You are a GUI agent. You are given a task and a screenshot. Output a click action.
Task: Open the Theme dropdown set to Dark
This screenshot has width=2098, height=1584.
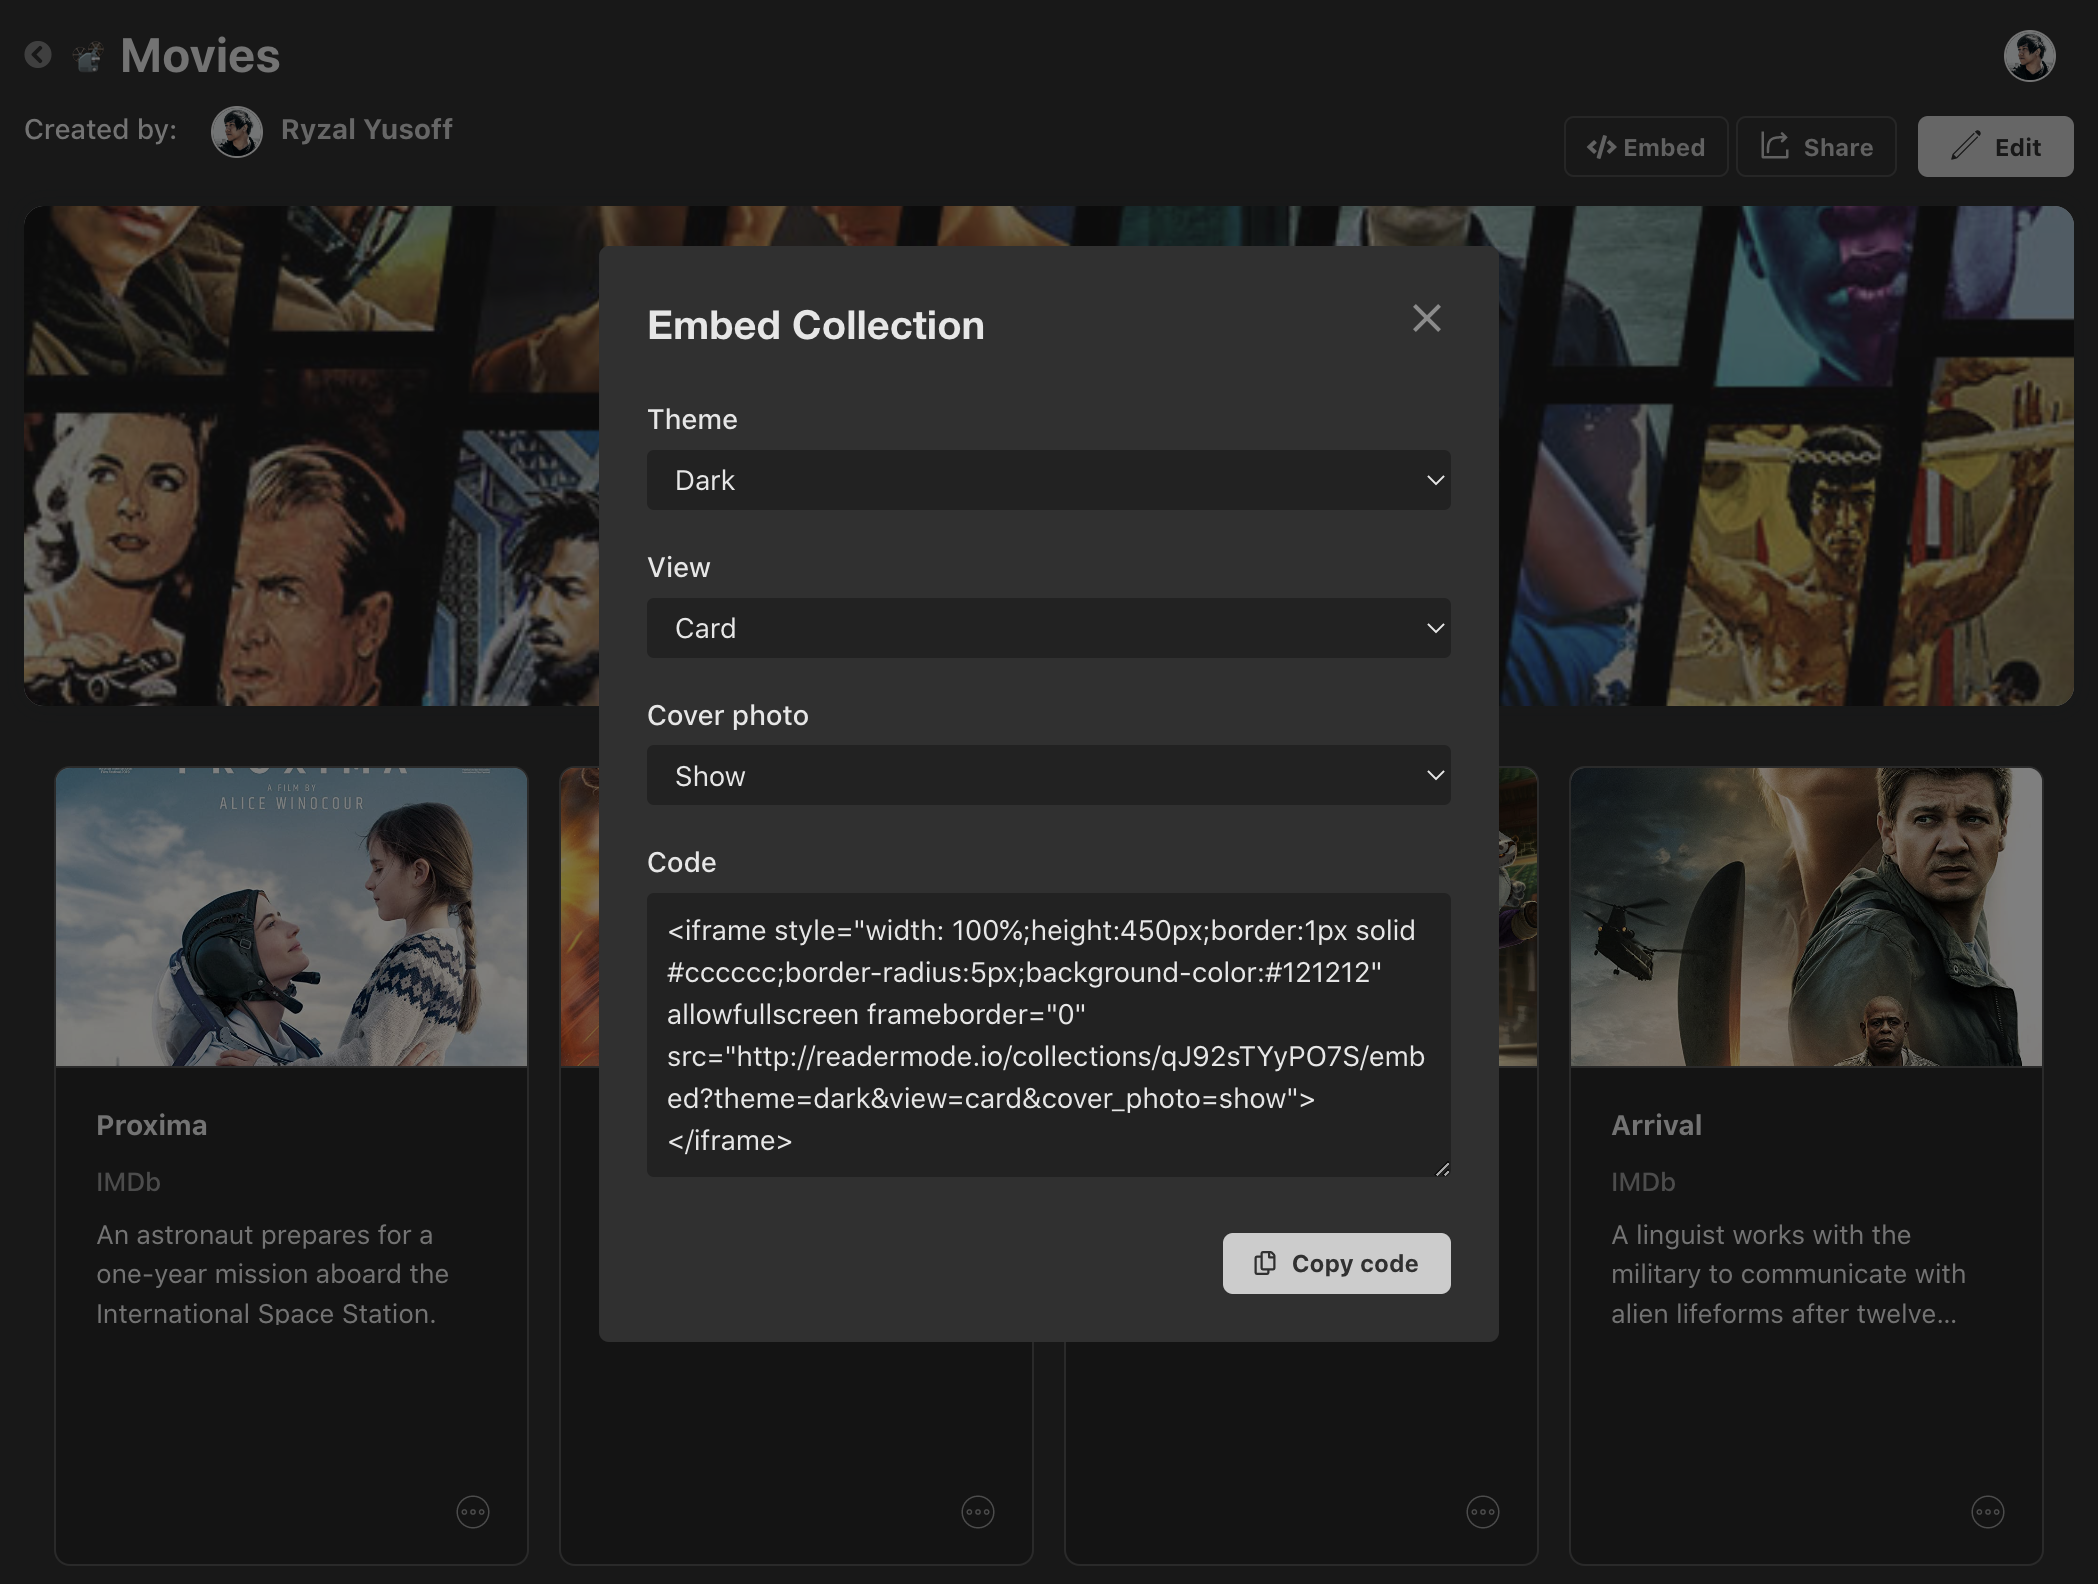pyautogui.click(x=1048, y=480)
